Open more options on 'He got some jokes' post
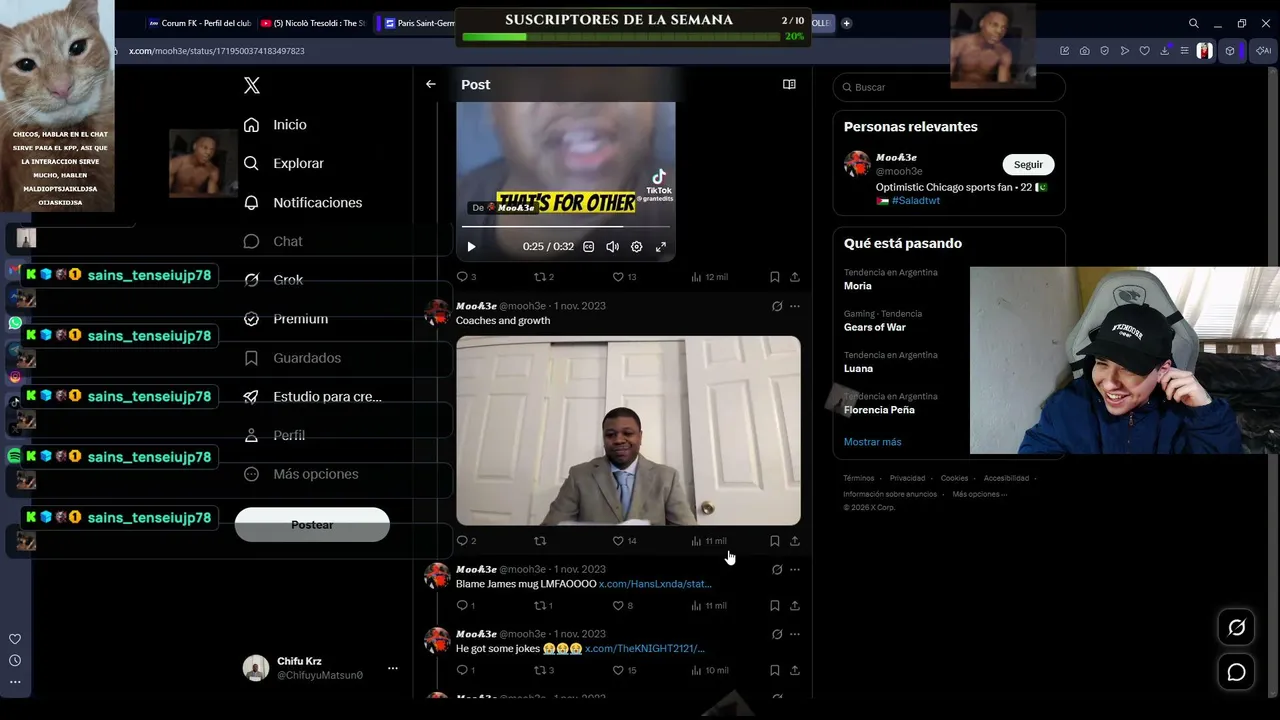 [795, 634]
